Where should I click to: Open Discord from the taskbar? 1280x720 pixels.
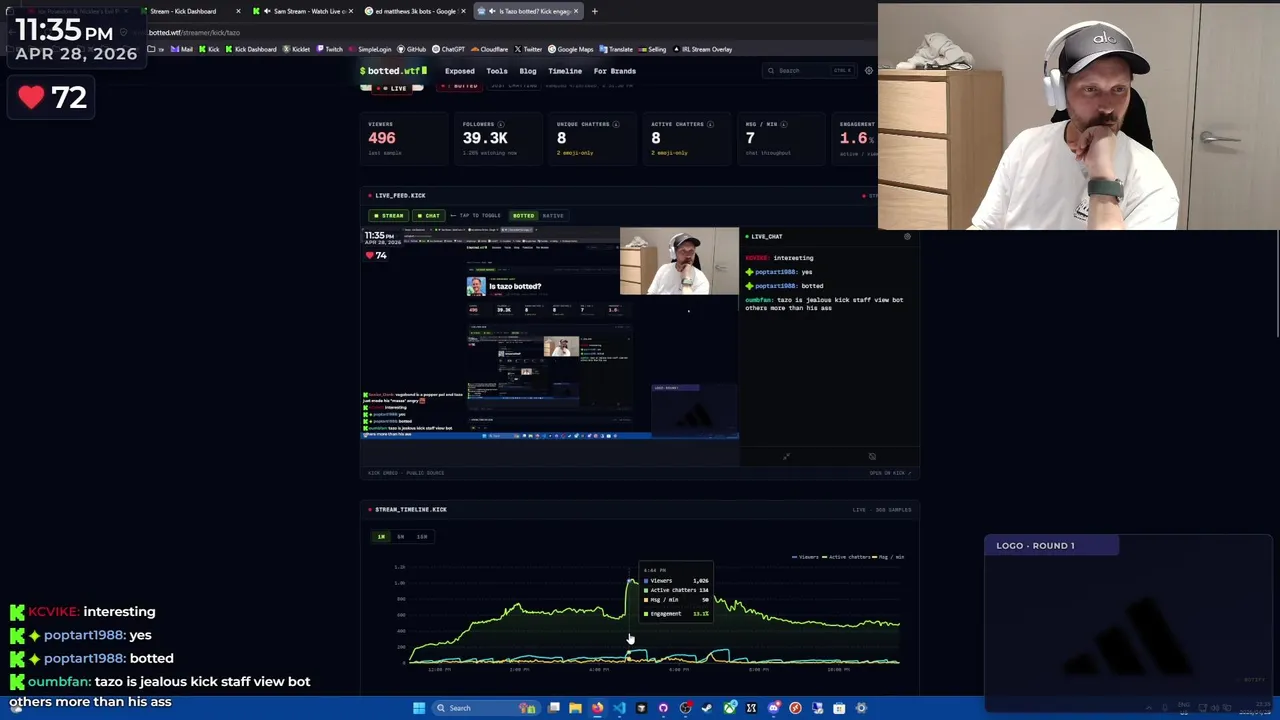(x=773, y=708)
